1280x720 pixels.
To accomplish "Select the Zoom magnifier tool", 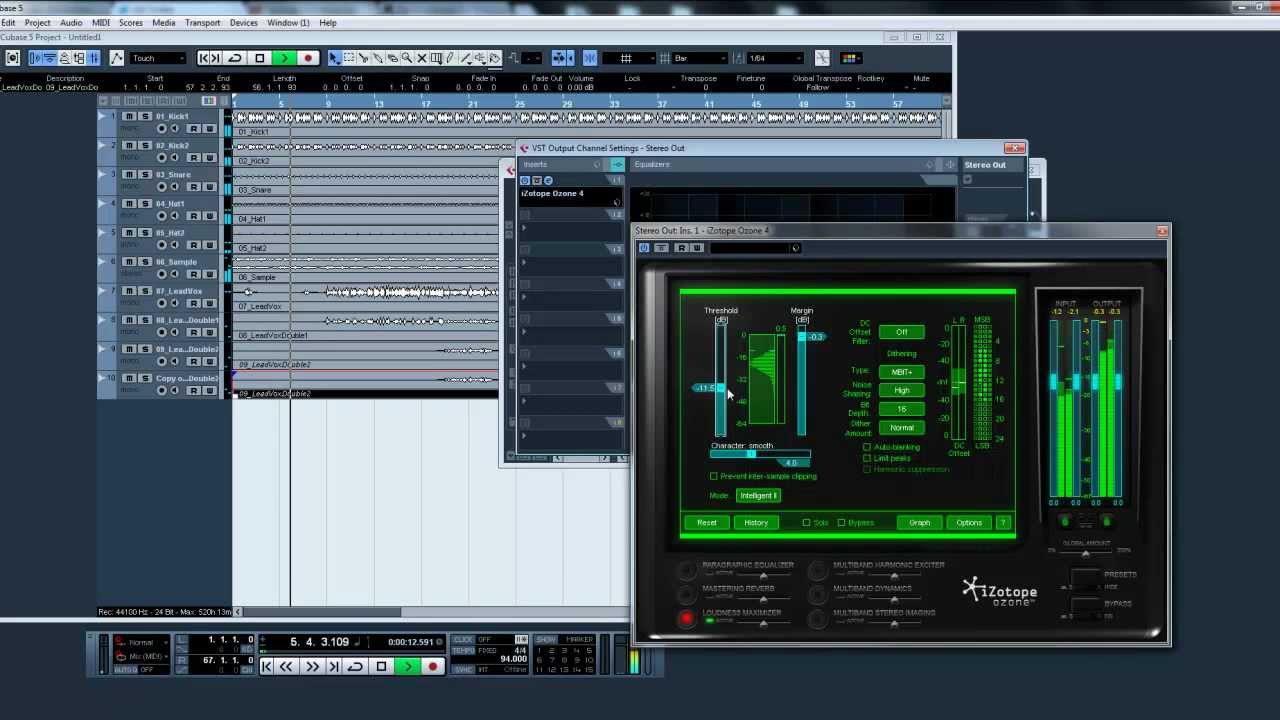I will (407, 58).
